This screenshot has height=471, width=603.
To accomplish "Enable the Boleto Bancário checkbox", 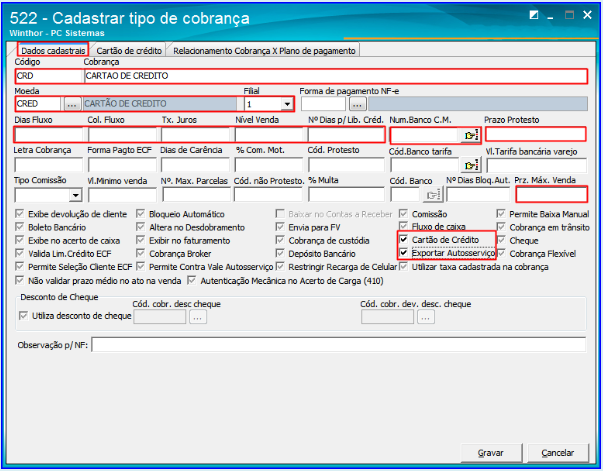I will pyautogui.click(x=22, y=228).
